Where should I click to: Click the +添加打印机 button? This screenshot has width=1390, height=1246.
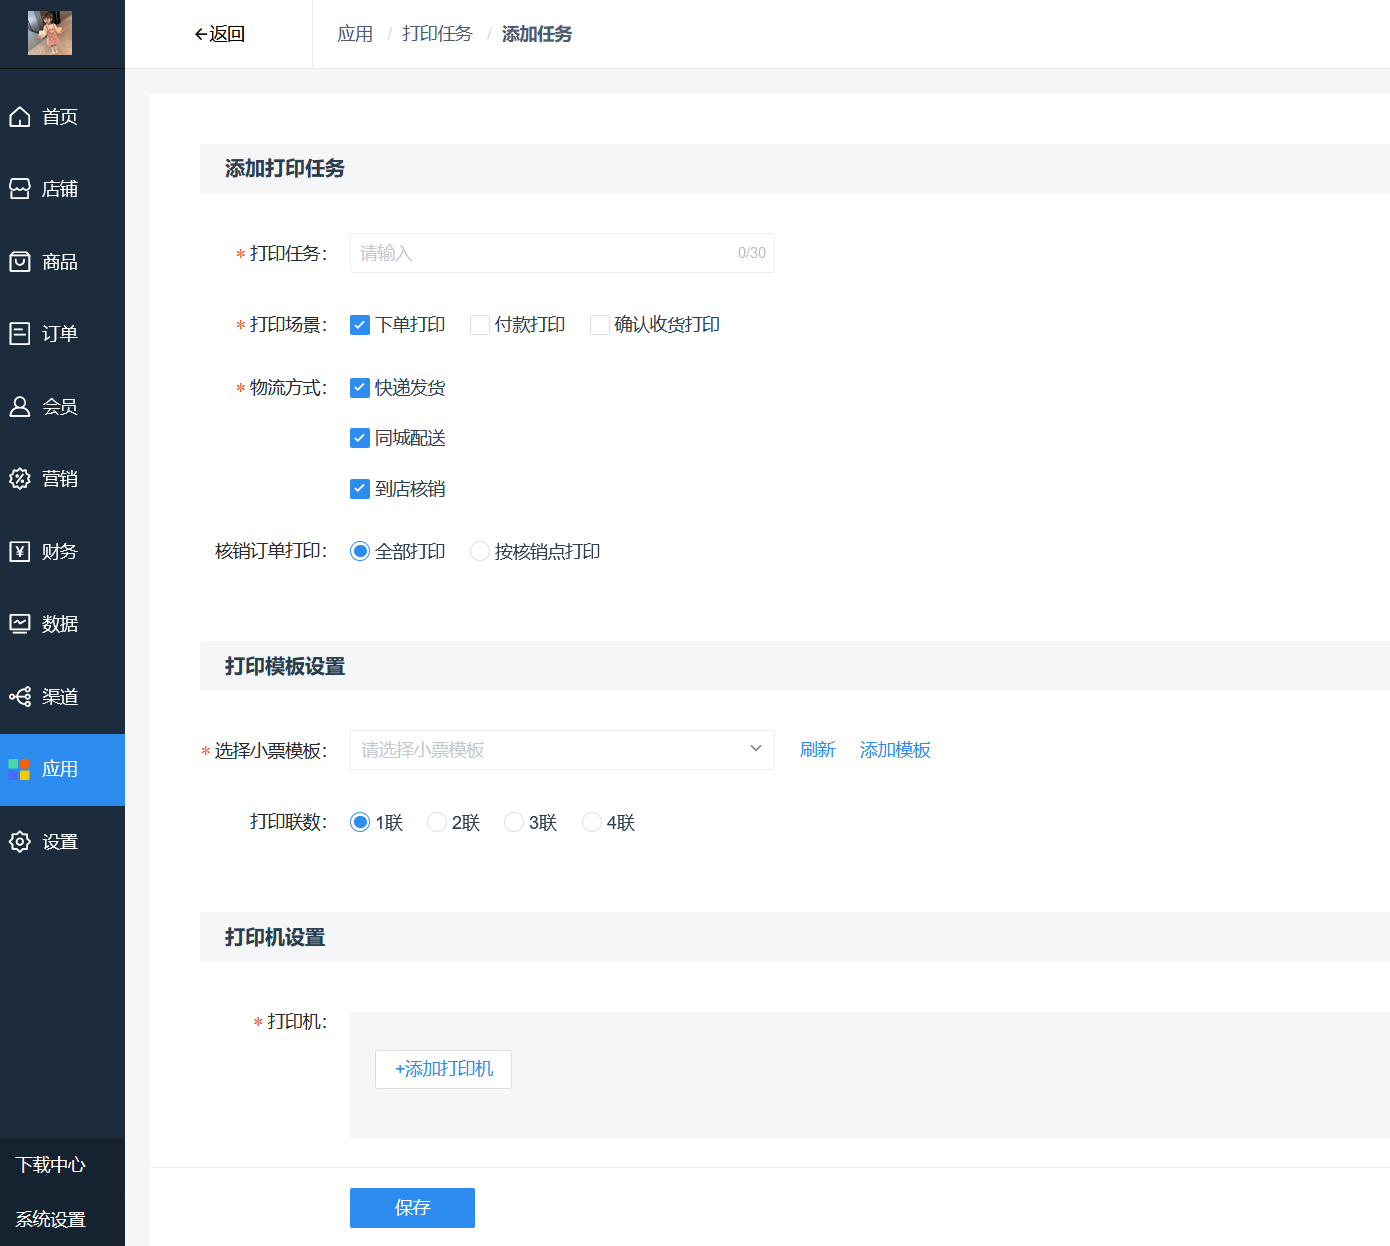[443, 1069]
